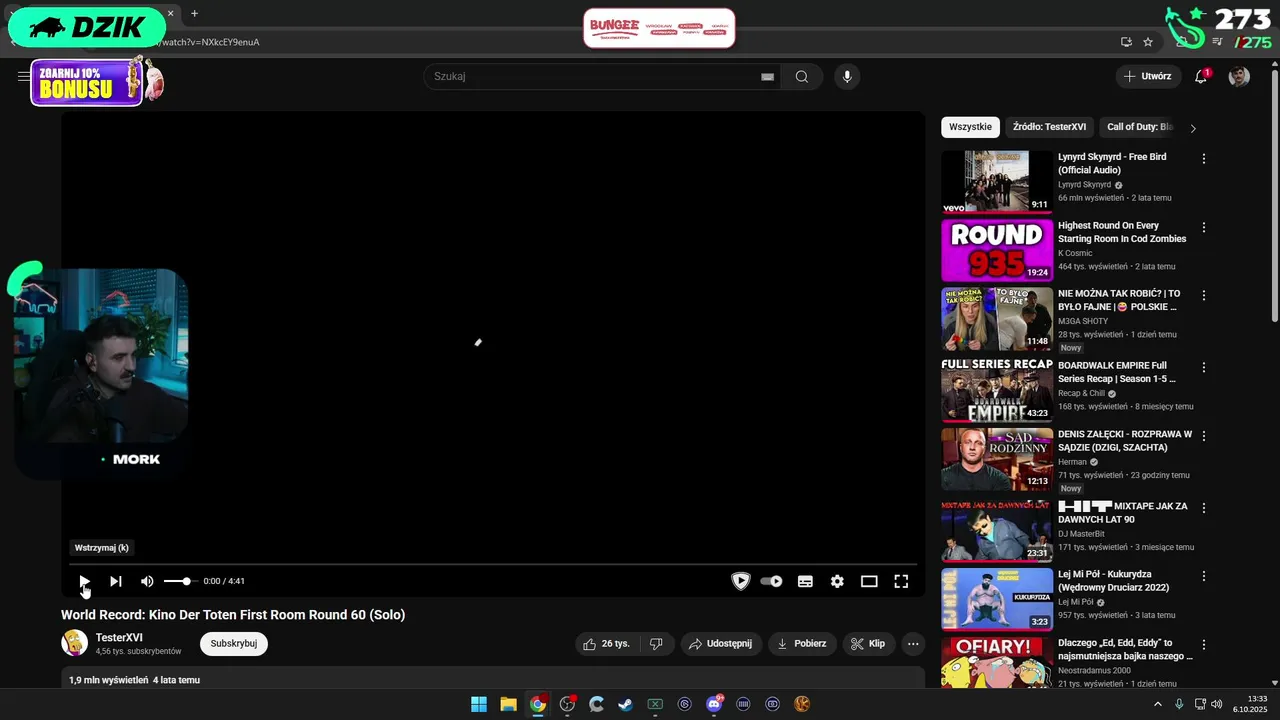
Task: Switch to theater mode view
Action: (x=869, y=581)
